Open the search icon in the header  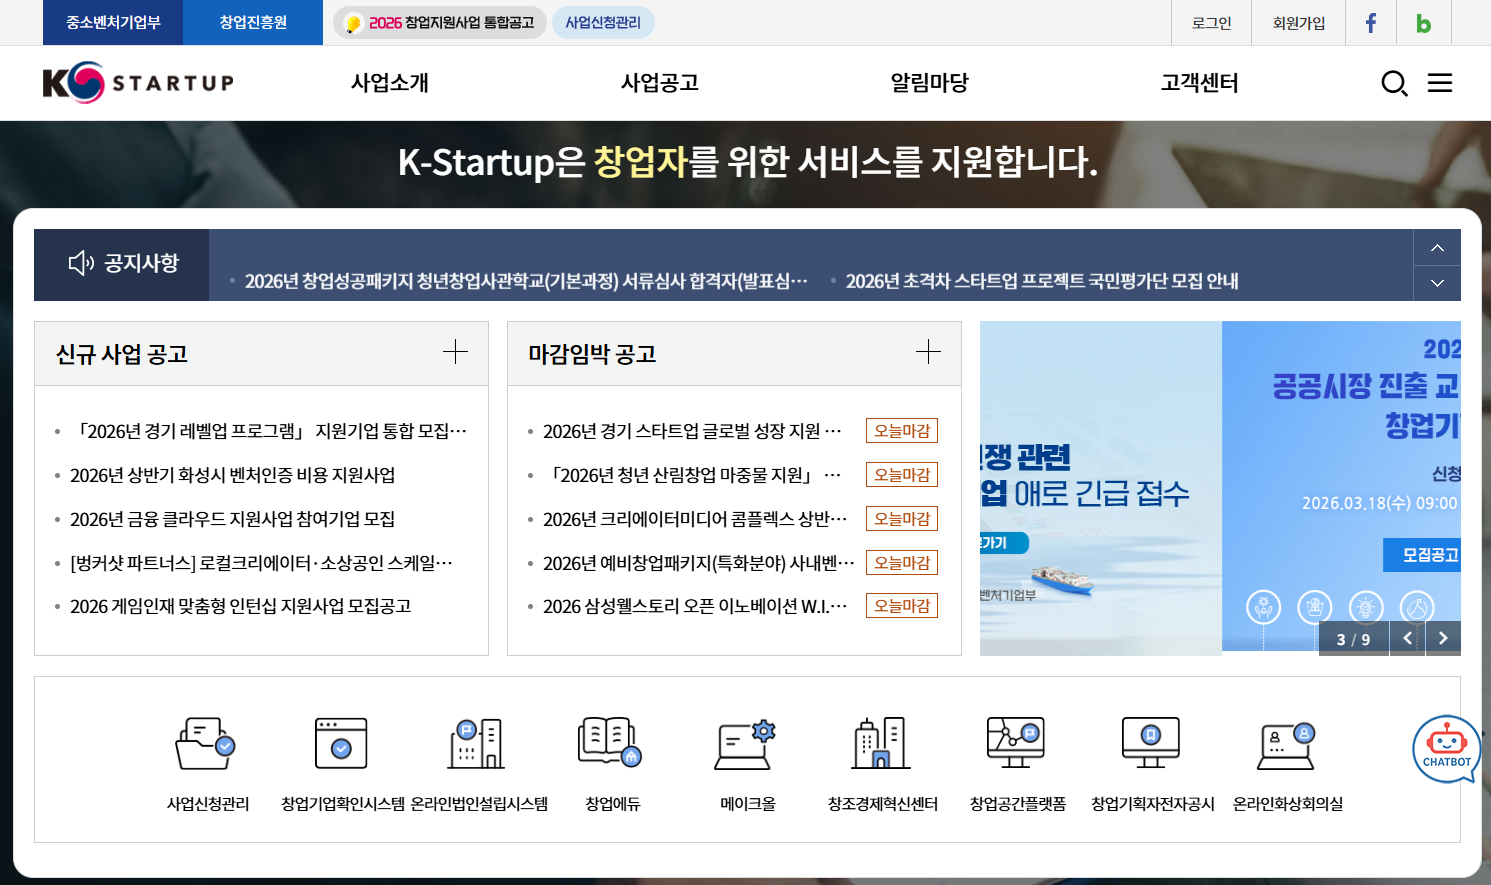pyautogui.click(x=1394, y=84)
